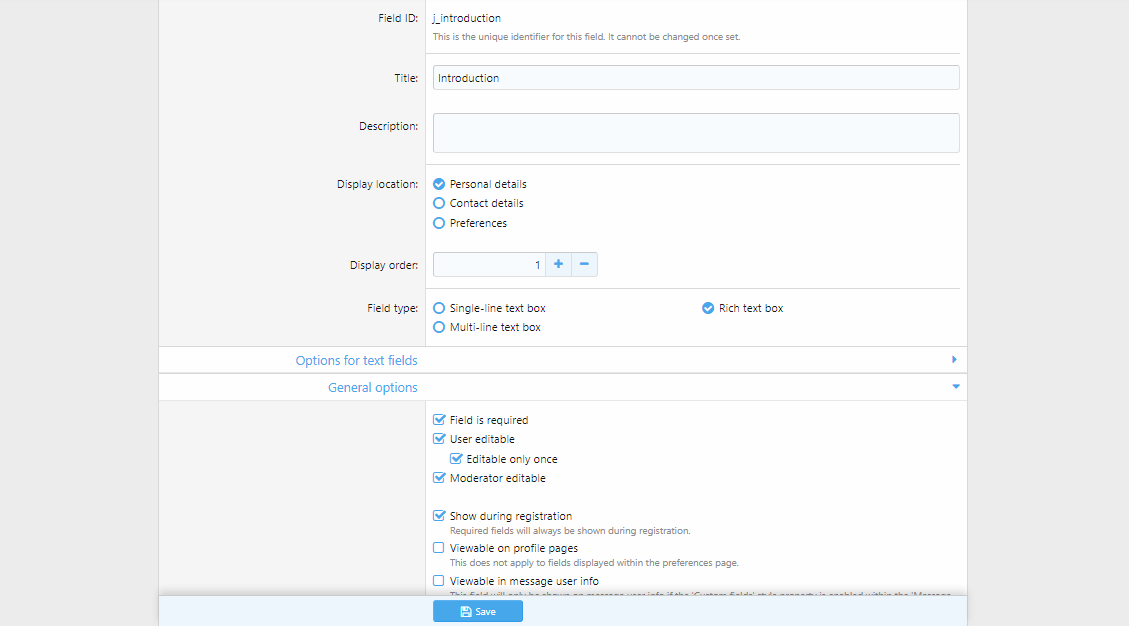
Task: Click the plus icon for Display order
Action: [x=558, y=264]
